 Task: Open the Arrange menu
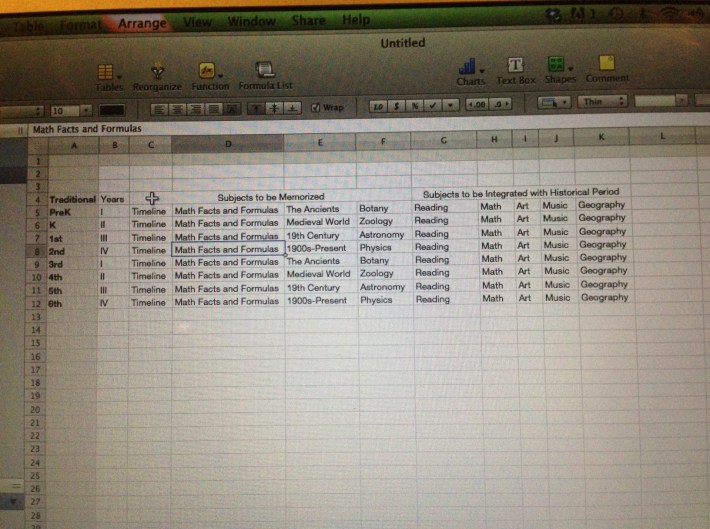click(142, 21)
